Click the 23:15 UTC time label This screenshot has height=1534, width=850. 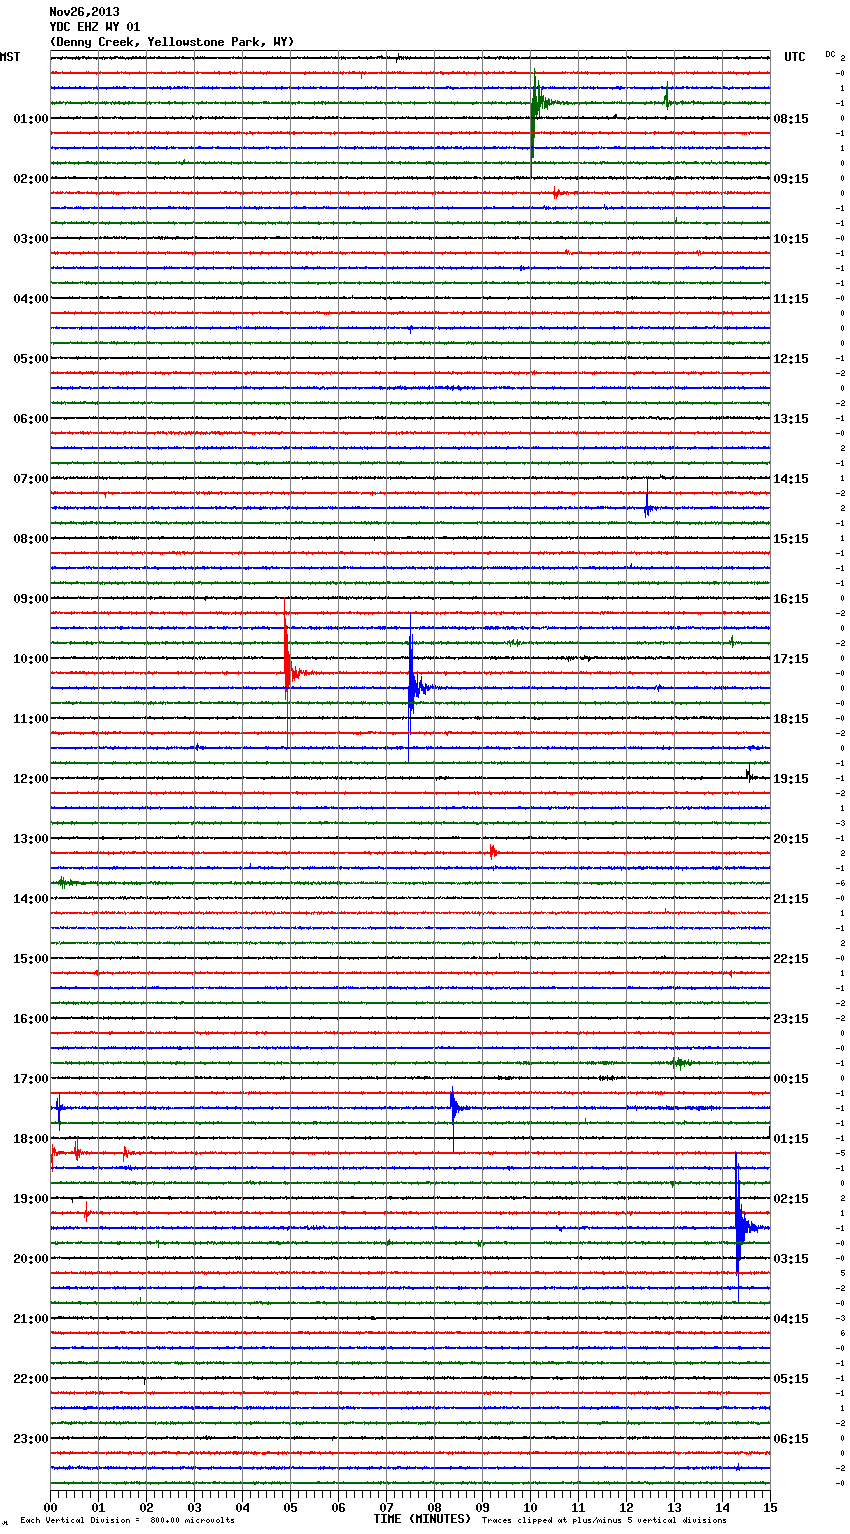click(791, 1019)
